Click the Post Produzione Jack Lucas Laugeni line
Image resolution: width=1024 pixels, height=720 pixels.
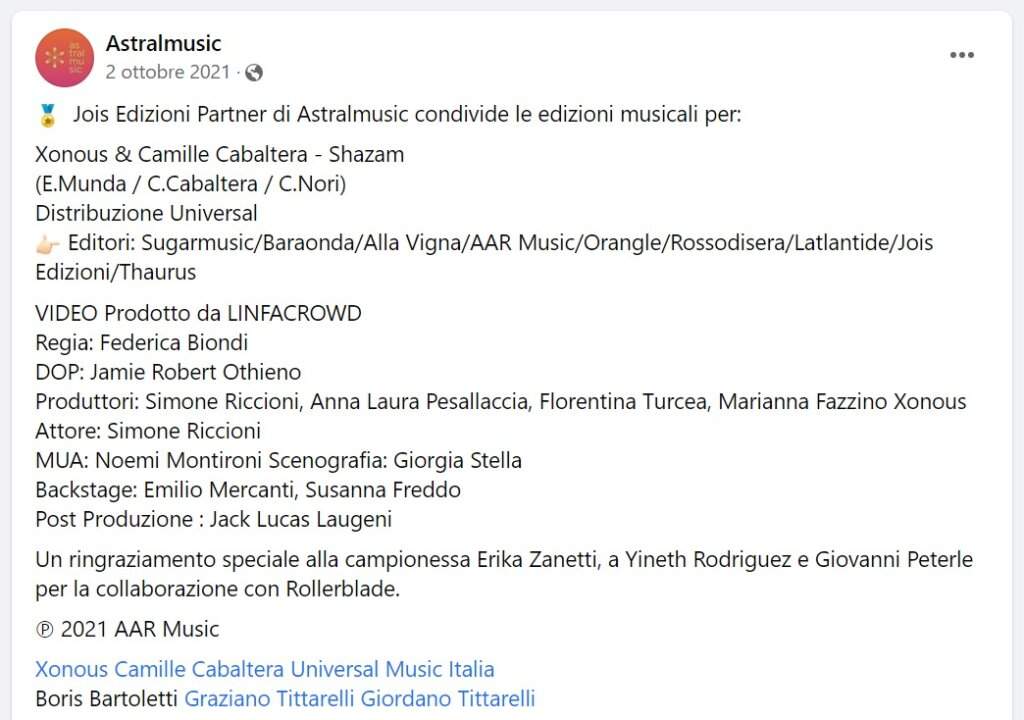tap(213, 519)
